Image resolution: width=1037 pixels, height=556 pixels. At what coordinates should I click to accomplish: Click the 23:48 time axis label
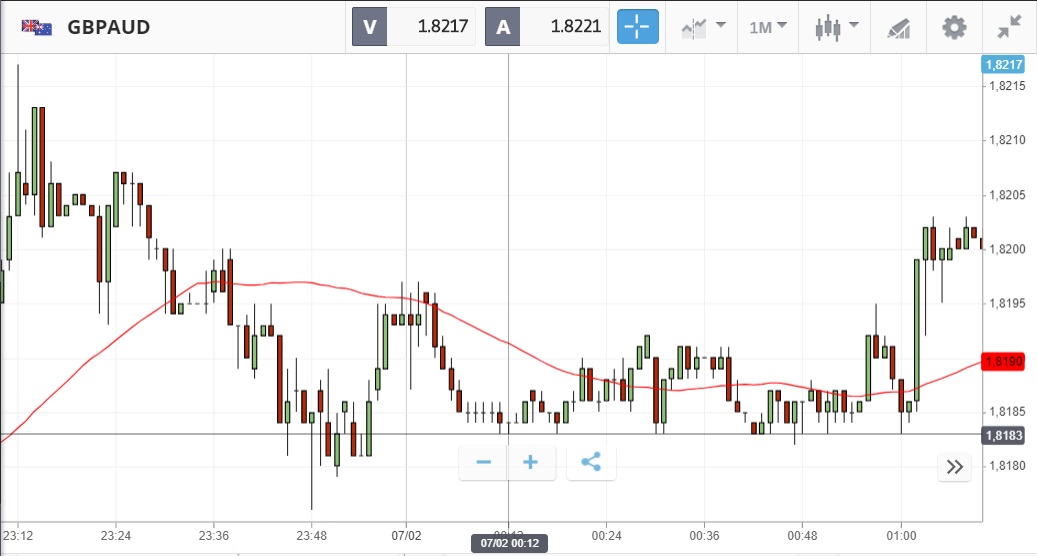click(311, 536)
